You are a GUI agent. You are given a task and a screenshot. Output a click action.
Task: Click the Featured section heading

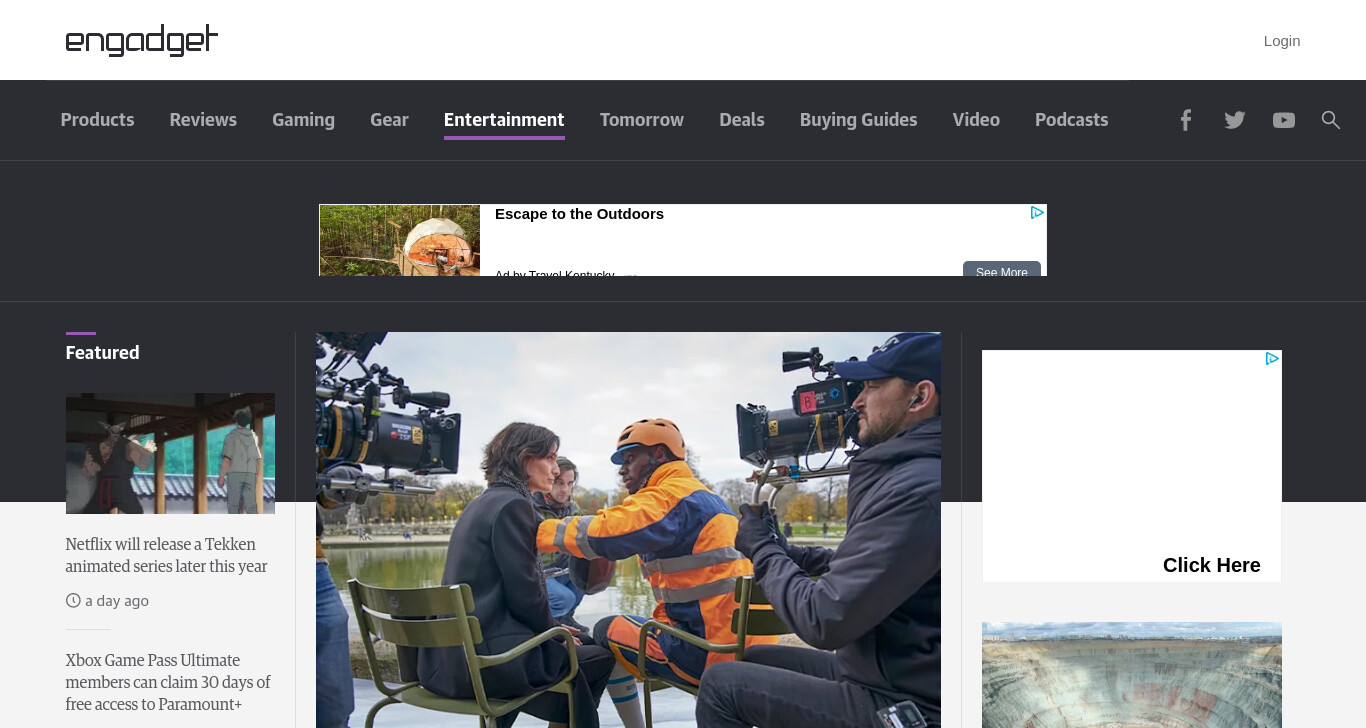[x=102, y=353]
